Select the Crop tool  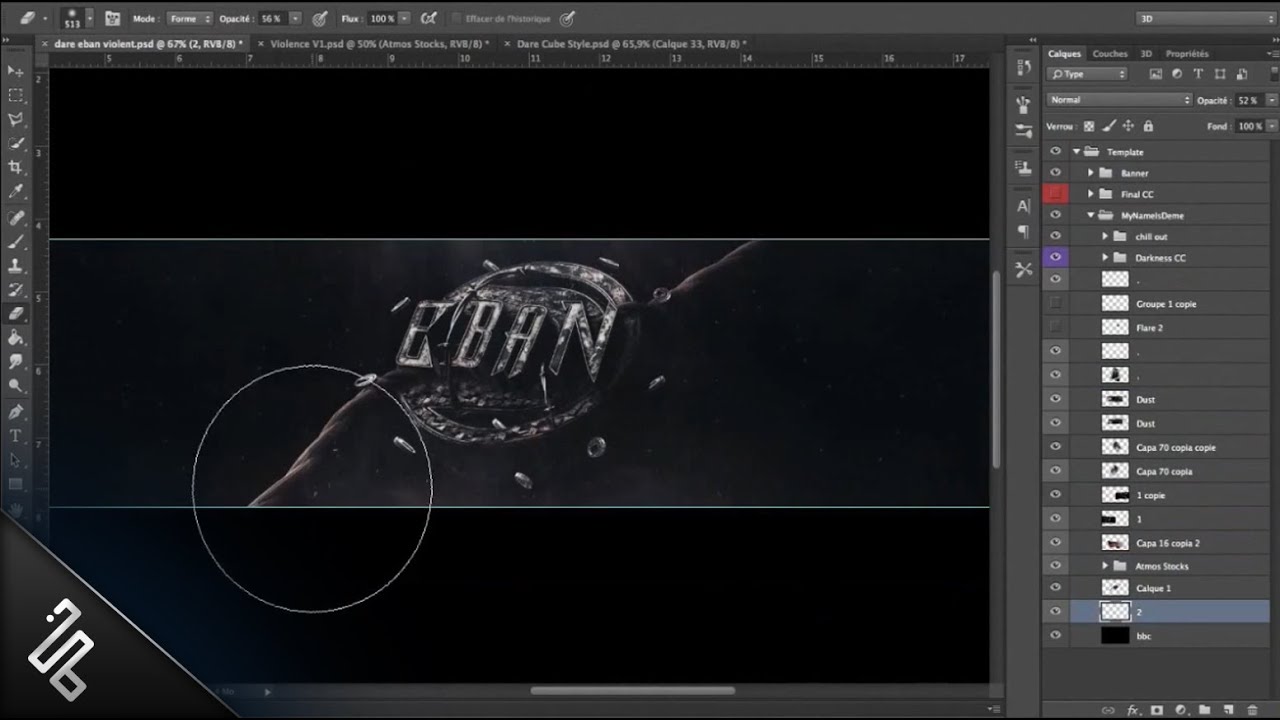[15, 167]
